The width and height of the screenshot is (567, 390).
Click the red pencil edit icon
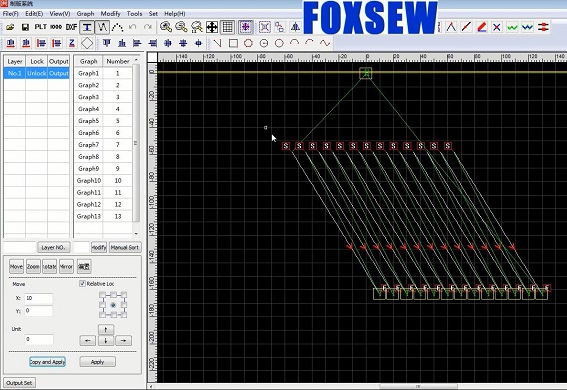click(481, 27)
